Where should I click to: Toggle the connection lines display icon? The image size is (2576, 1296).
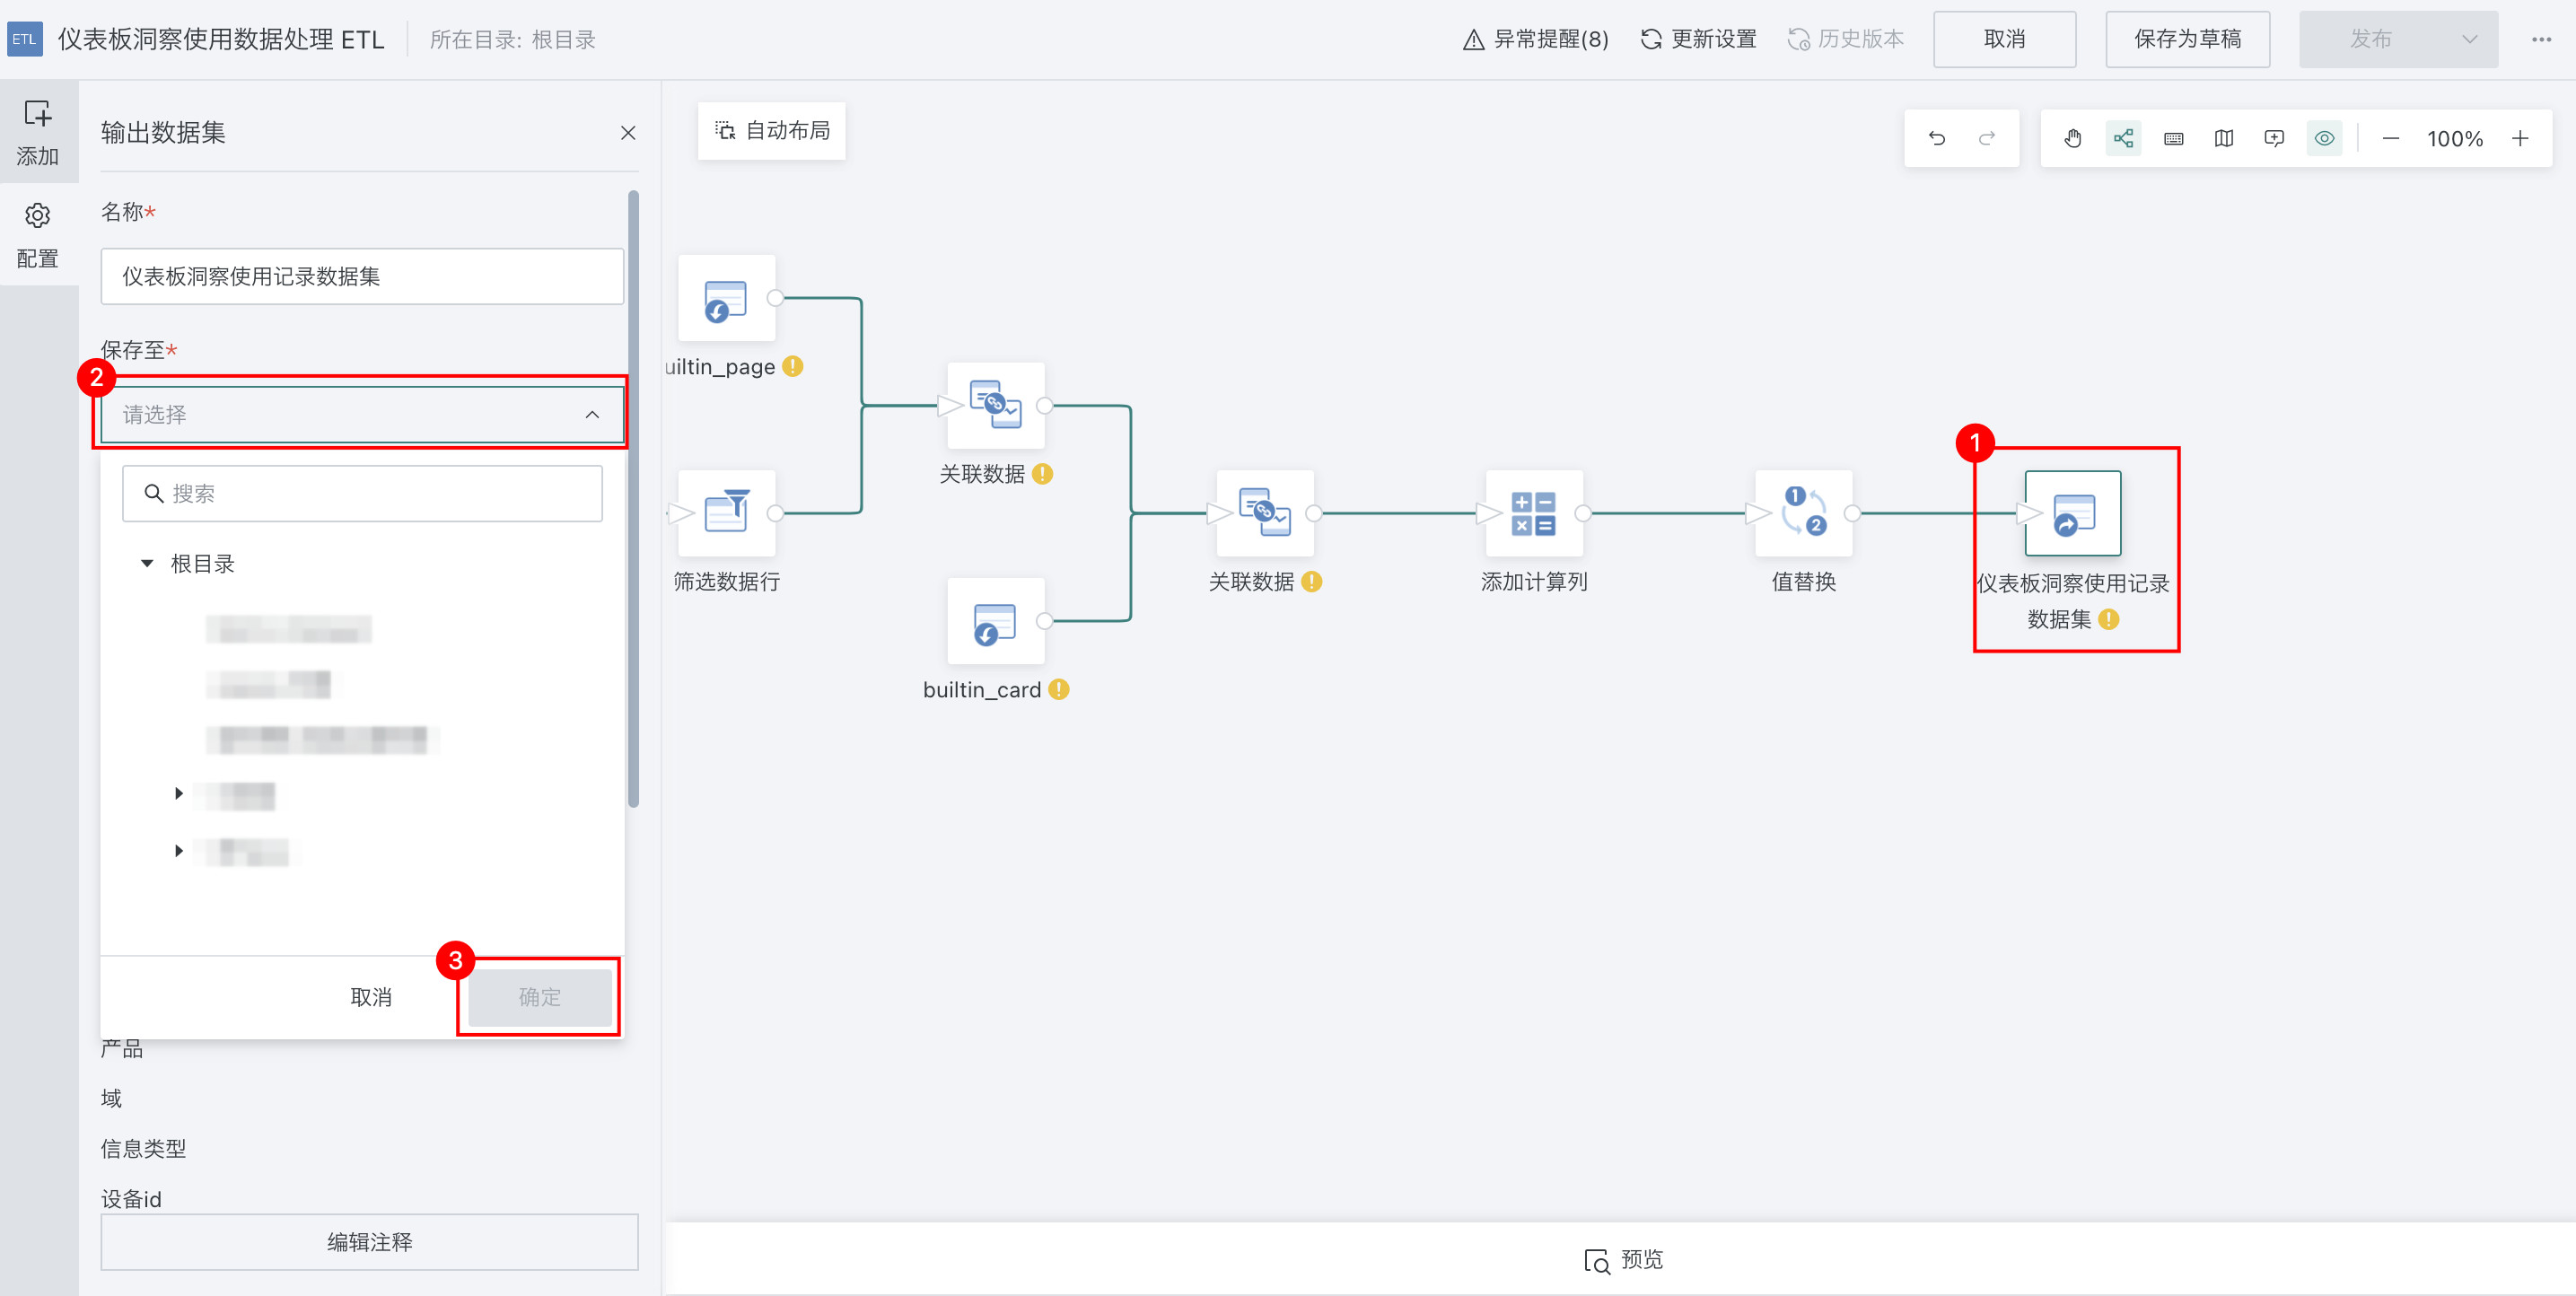point(2123,138)
